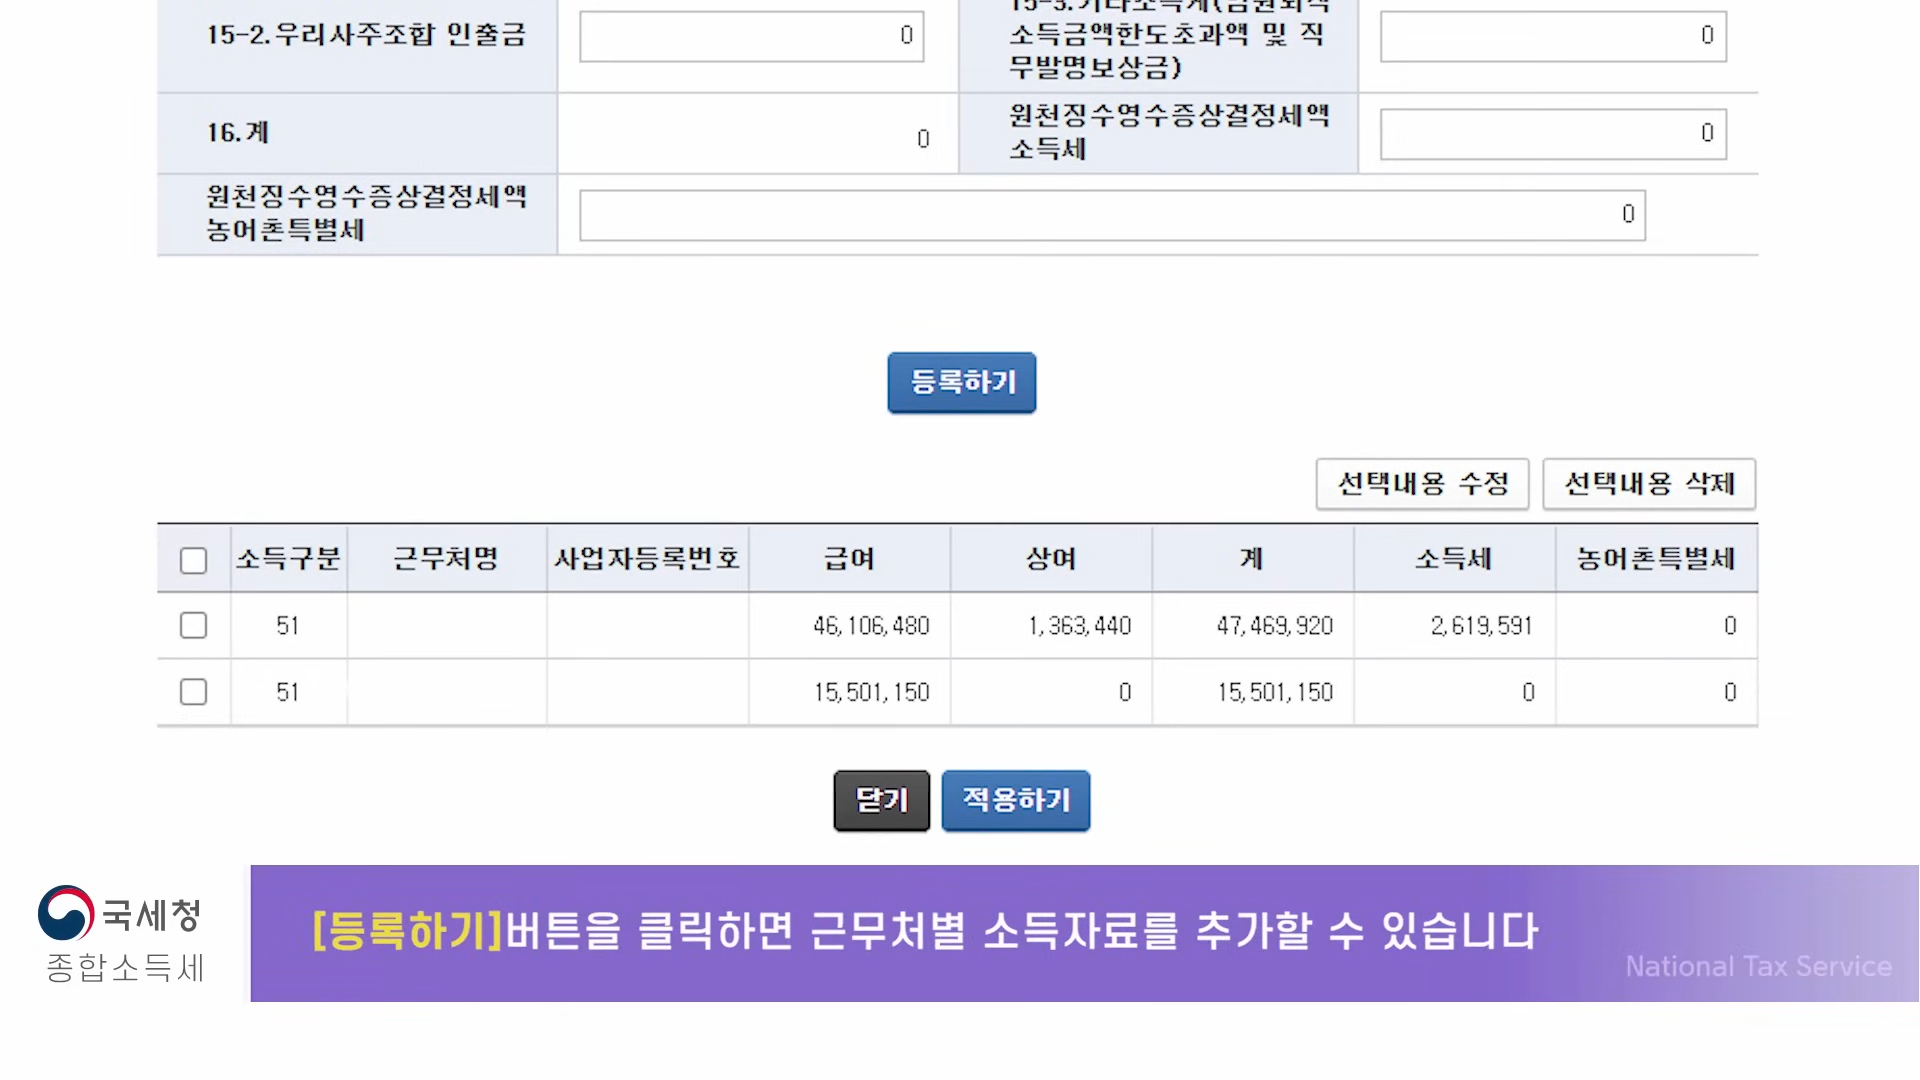Screen dimensions: 1920x1080
Task: Click the 원천징수영수증상결정세액 소득세 input field
Action: [x=1552, y=134]
